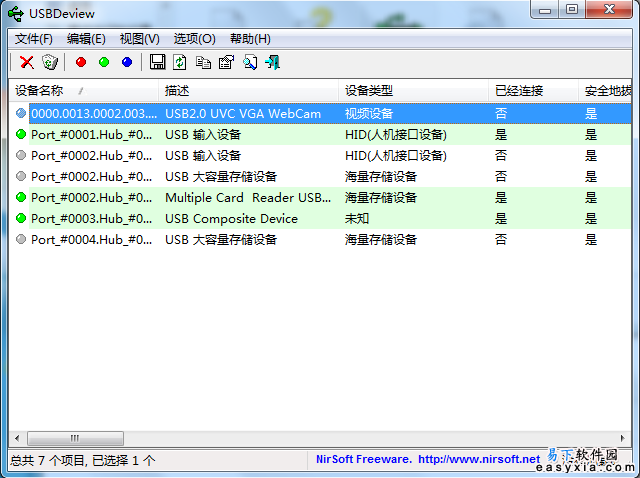The image size is (640, 478).
Task: Open the 选项(O) menu
Action: 194,39
